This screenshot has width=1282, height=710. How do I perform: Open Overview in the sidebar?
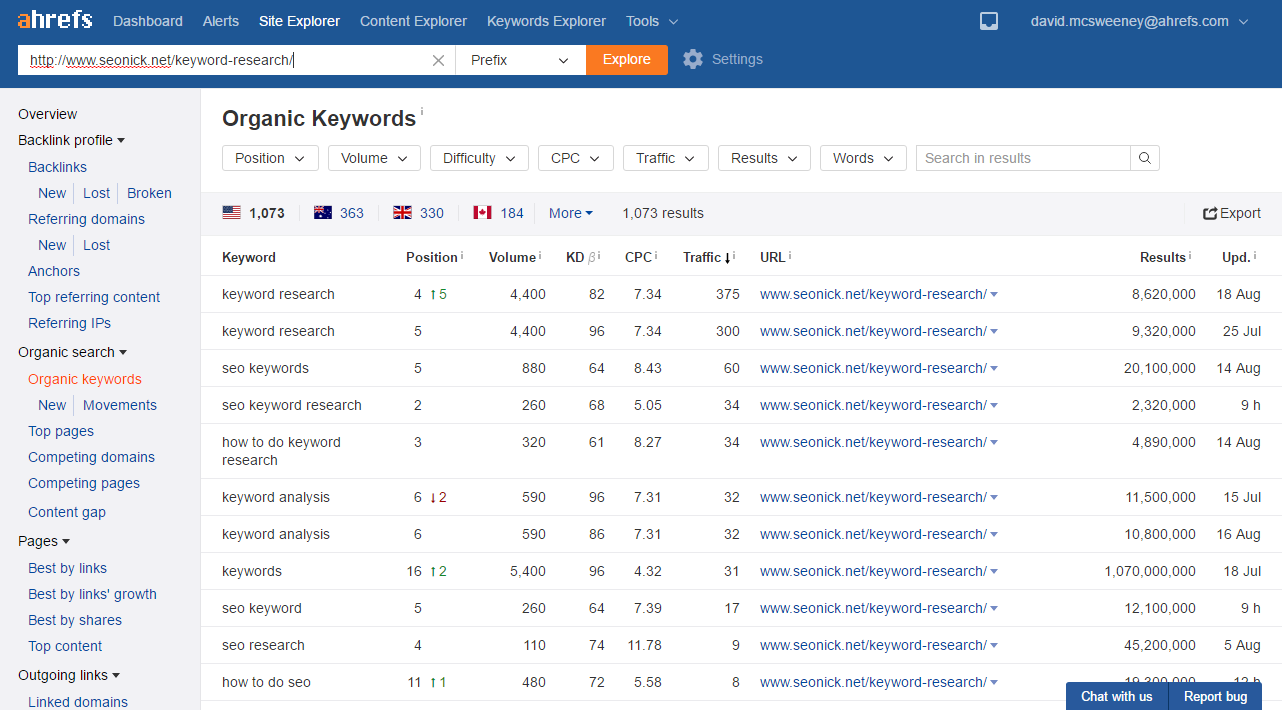coord(47,114)
